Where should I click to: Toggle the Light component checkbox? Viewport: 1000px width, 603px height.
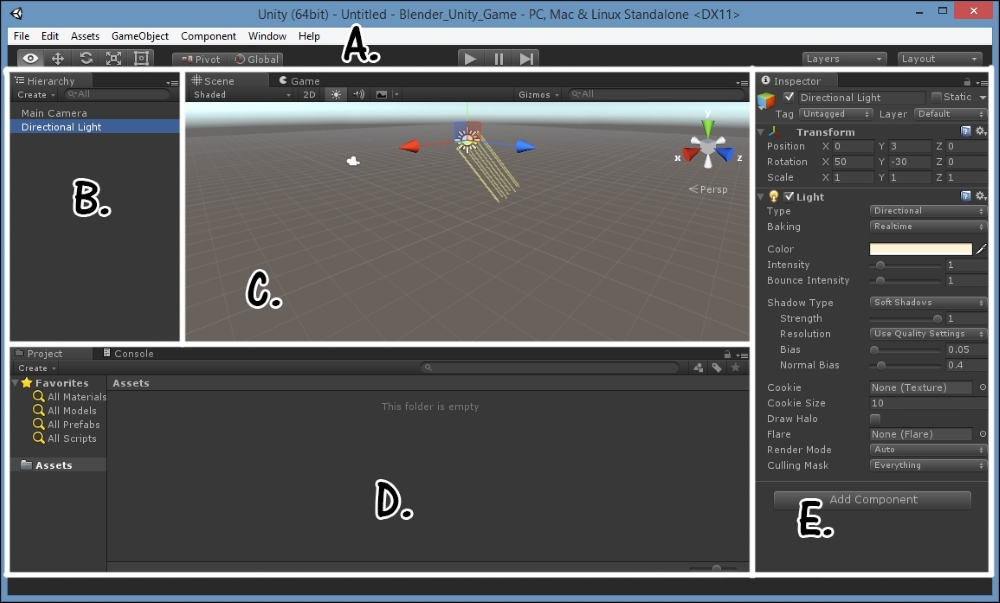pyautogui.click(x=789, y=196)
